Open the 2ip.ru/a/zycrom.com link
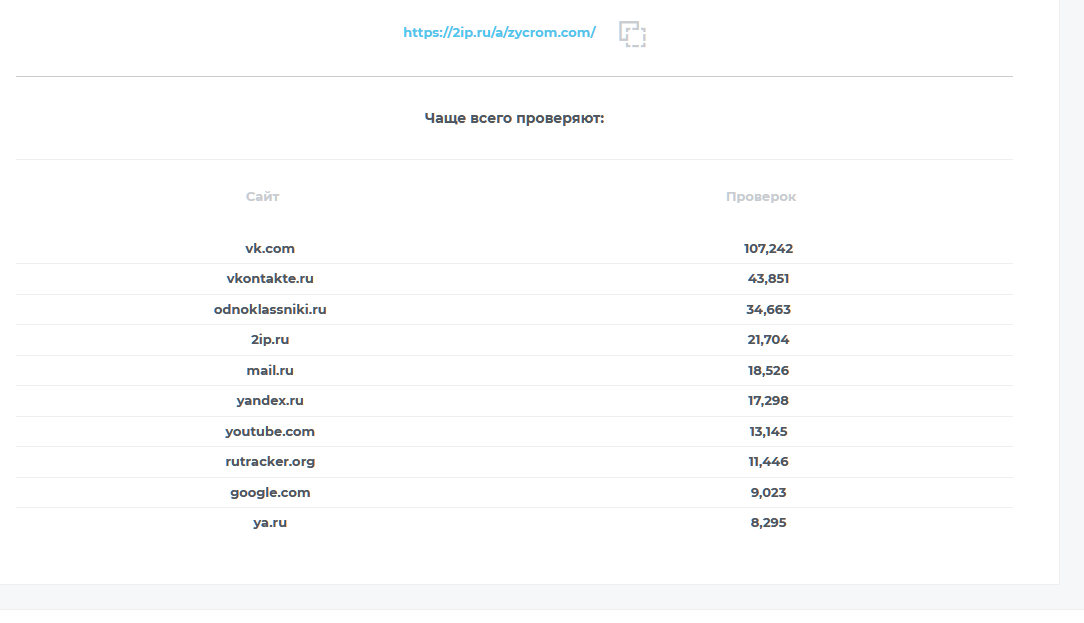Screen dimensions: 1084x623 pos(499,32)
